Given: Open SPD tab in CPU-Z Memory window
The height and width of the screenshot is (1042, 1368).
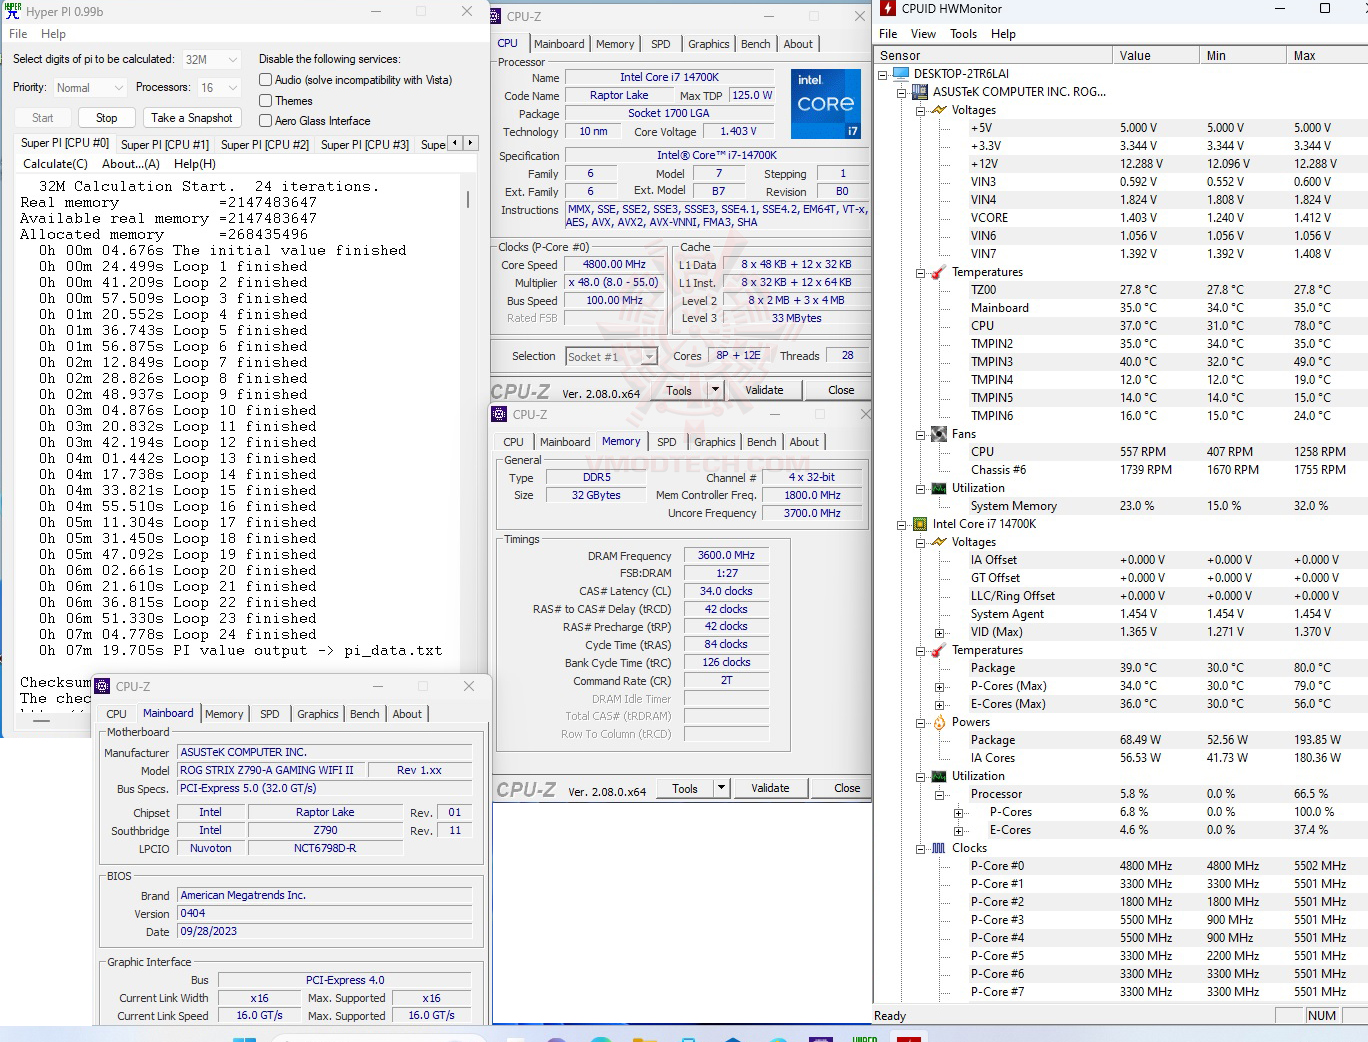Looking at the screenshot, I should coord(667,442).
